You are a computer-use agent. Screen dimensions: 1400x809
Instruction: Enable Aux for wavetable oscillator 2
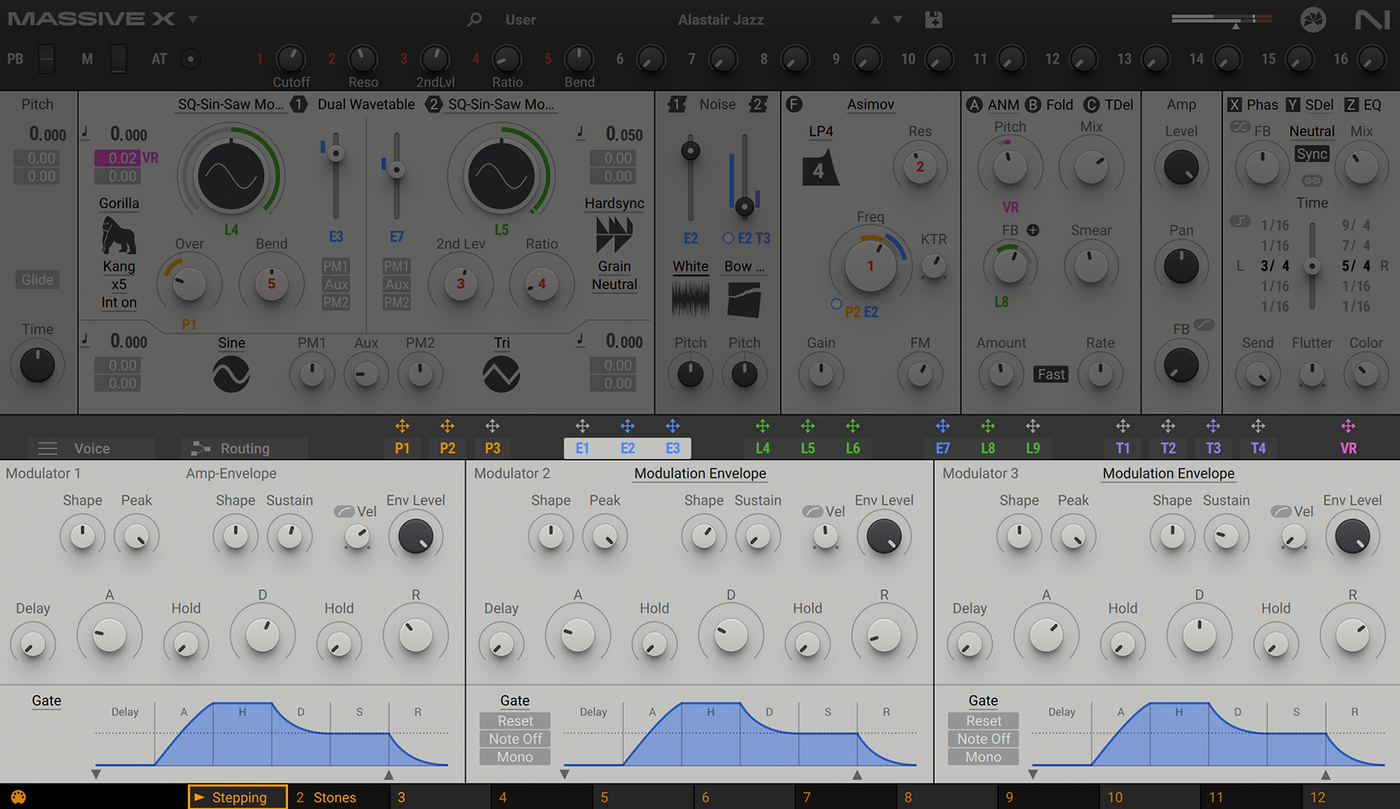(x=397, y=284)
